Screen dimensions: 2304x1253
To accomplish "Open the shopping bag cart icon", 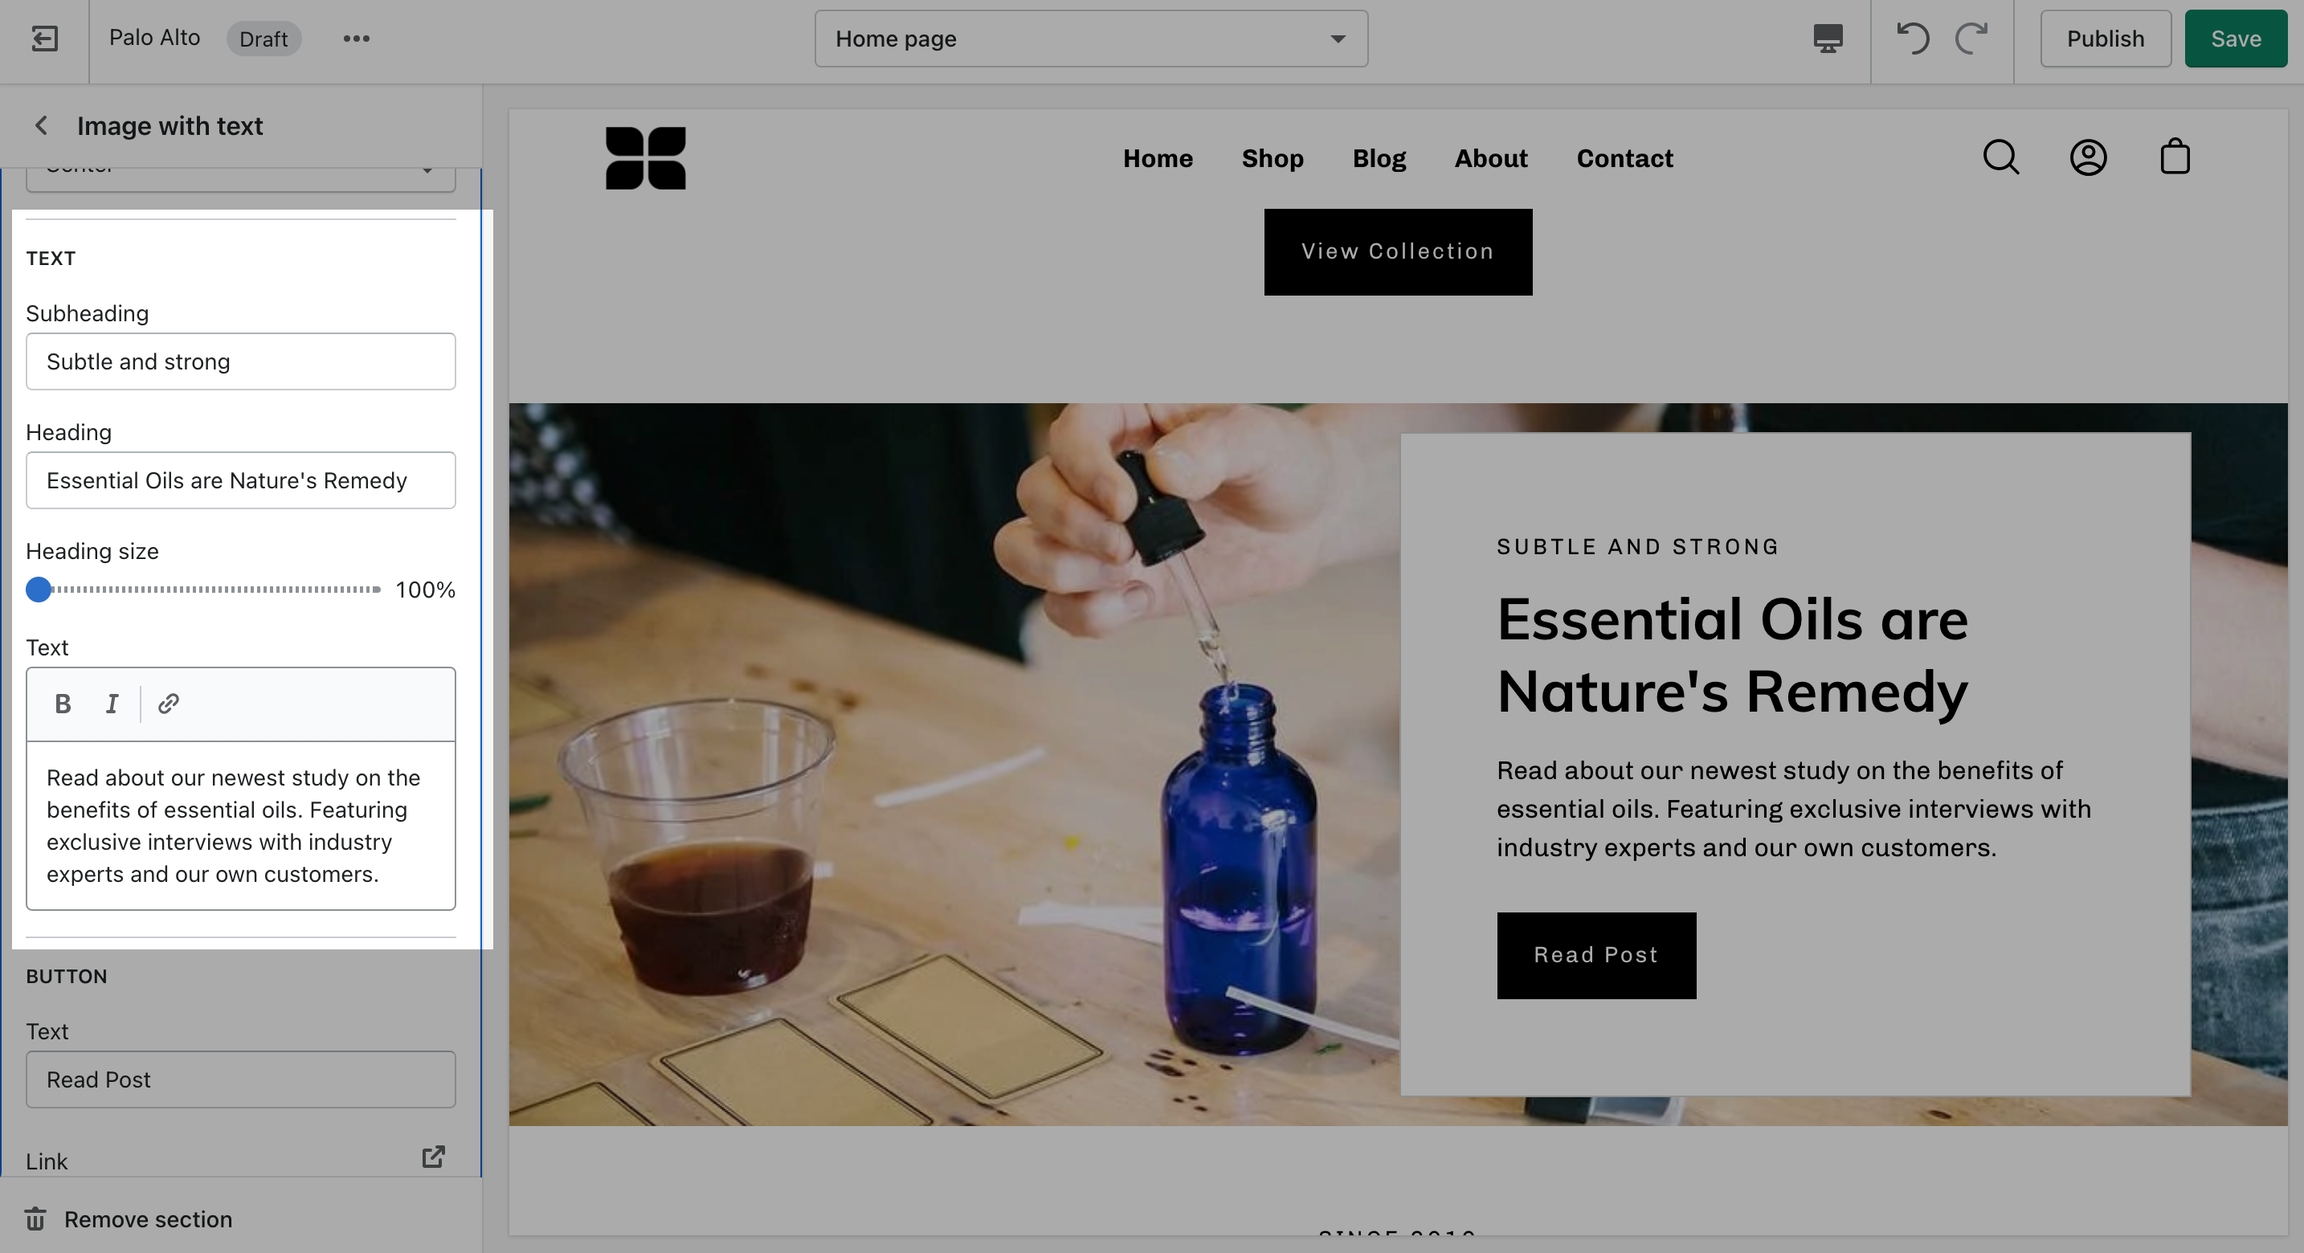I will pos(2175,158).
